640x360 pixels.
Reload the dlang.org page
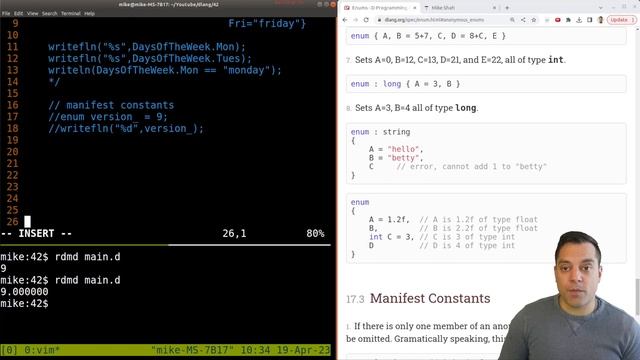coord(366,20)
